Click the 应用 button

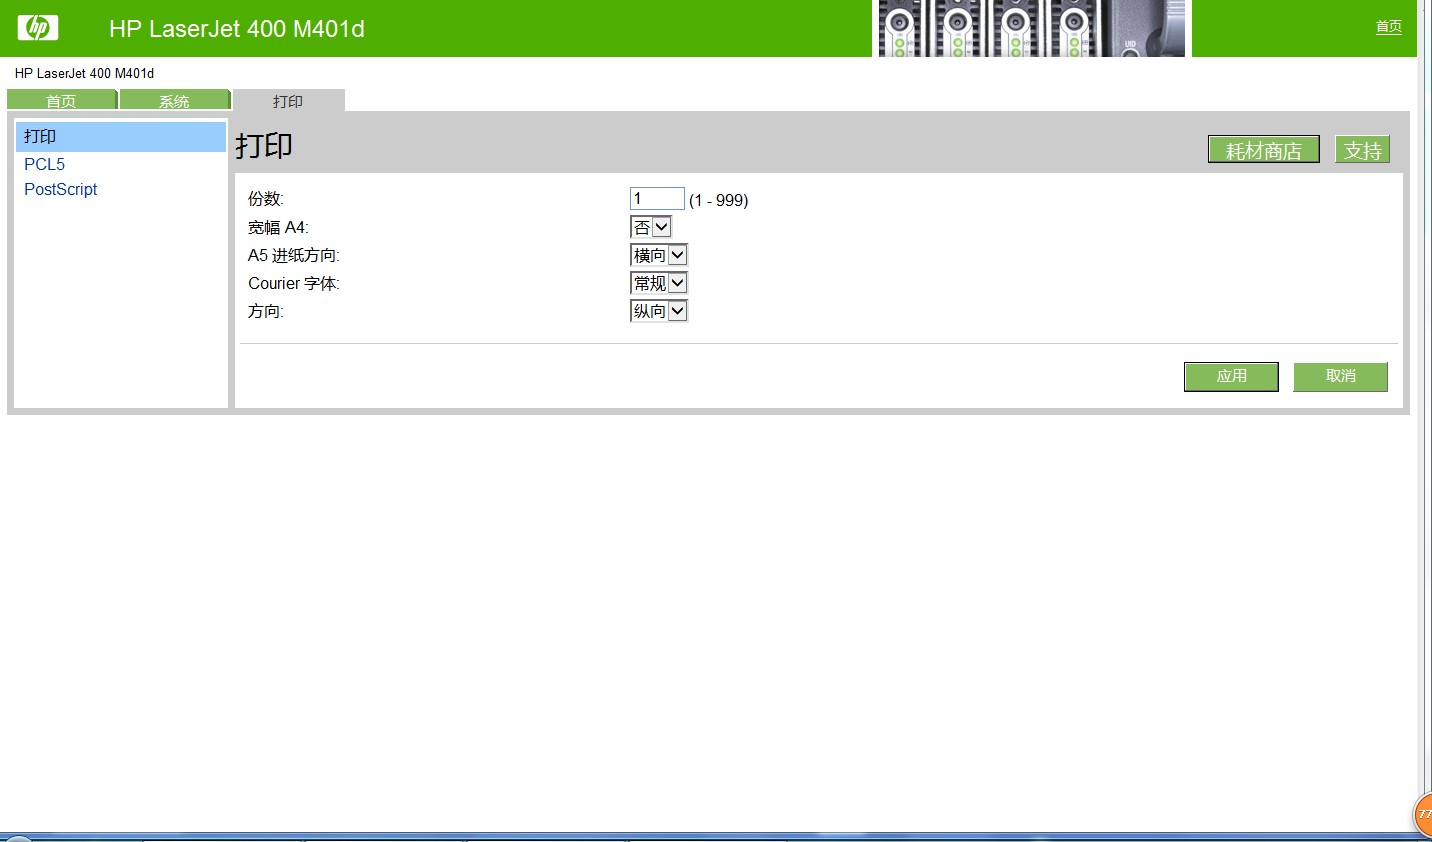(x=1231, y=376)
